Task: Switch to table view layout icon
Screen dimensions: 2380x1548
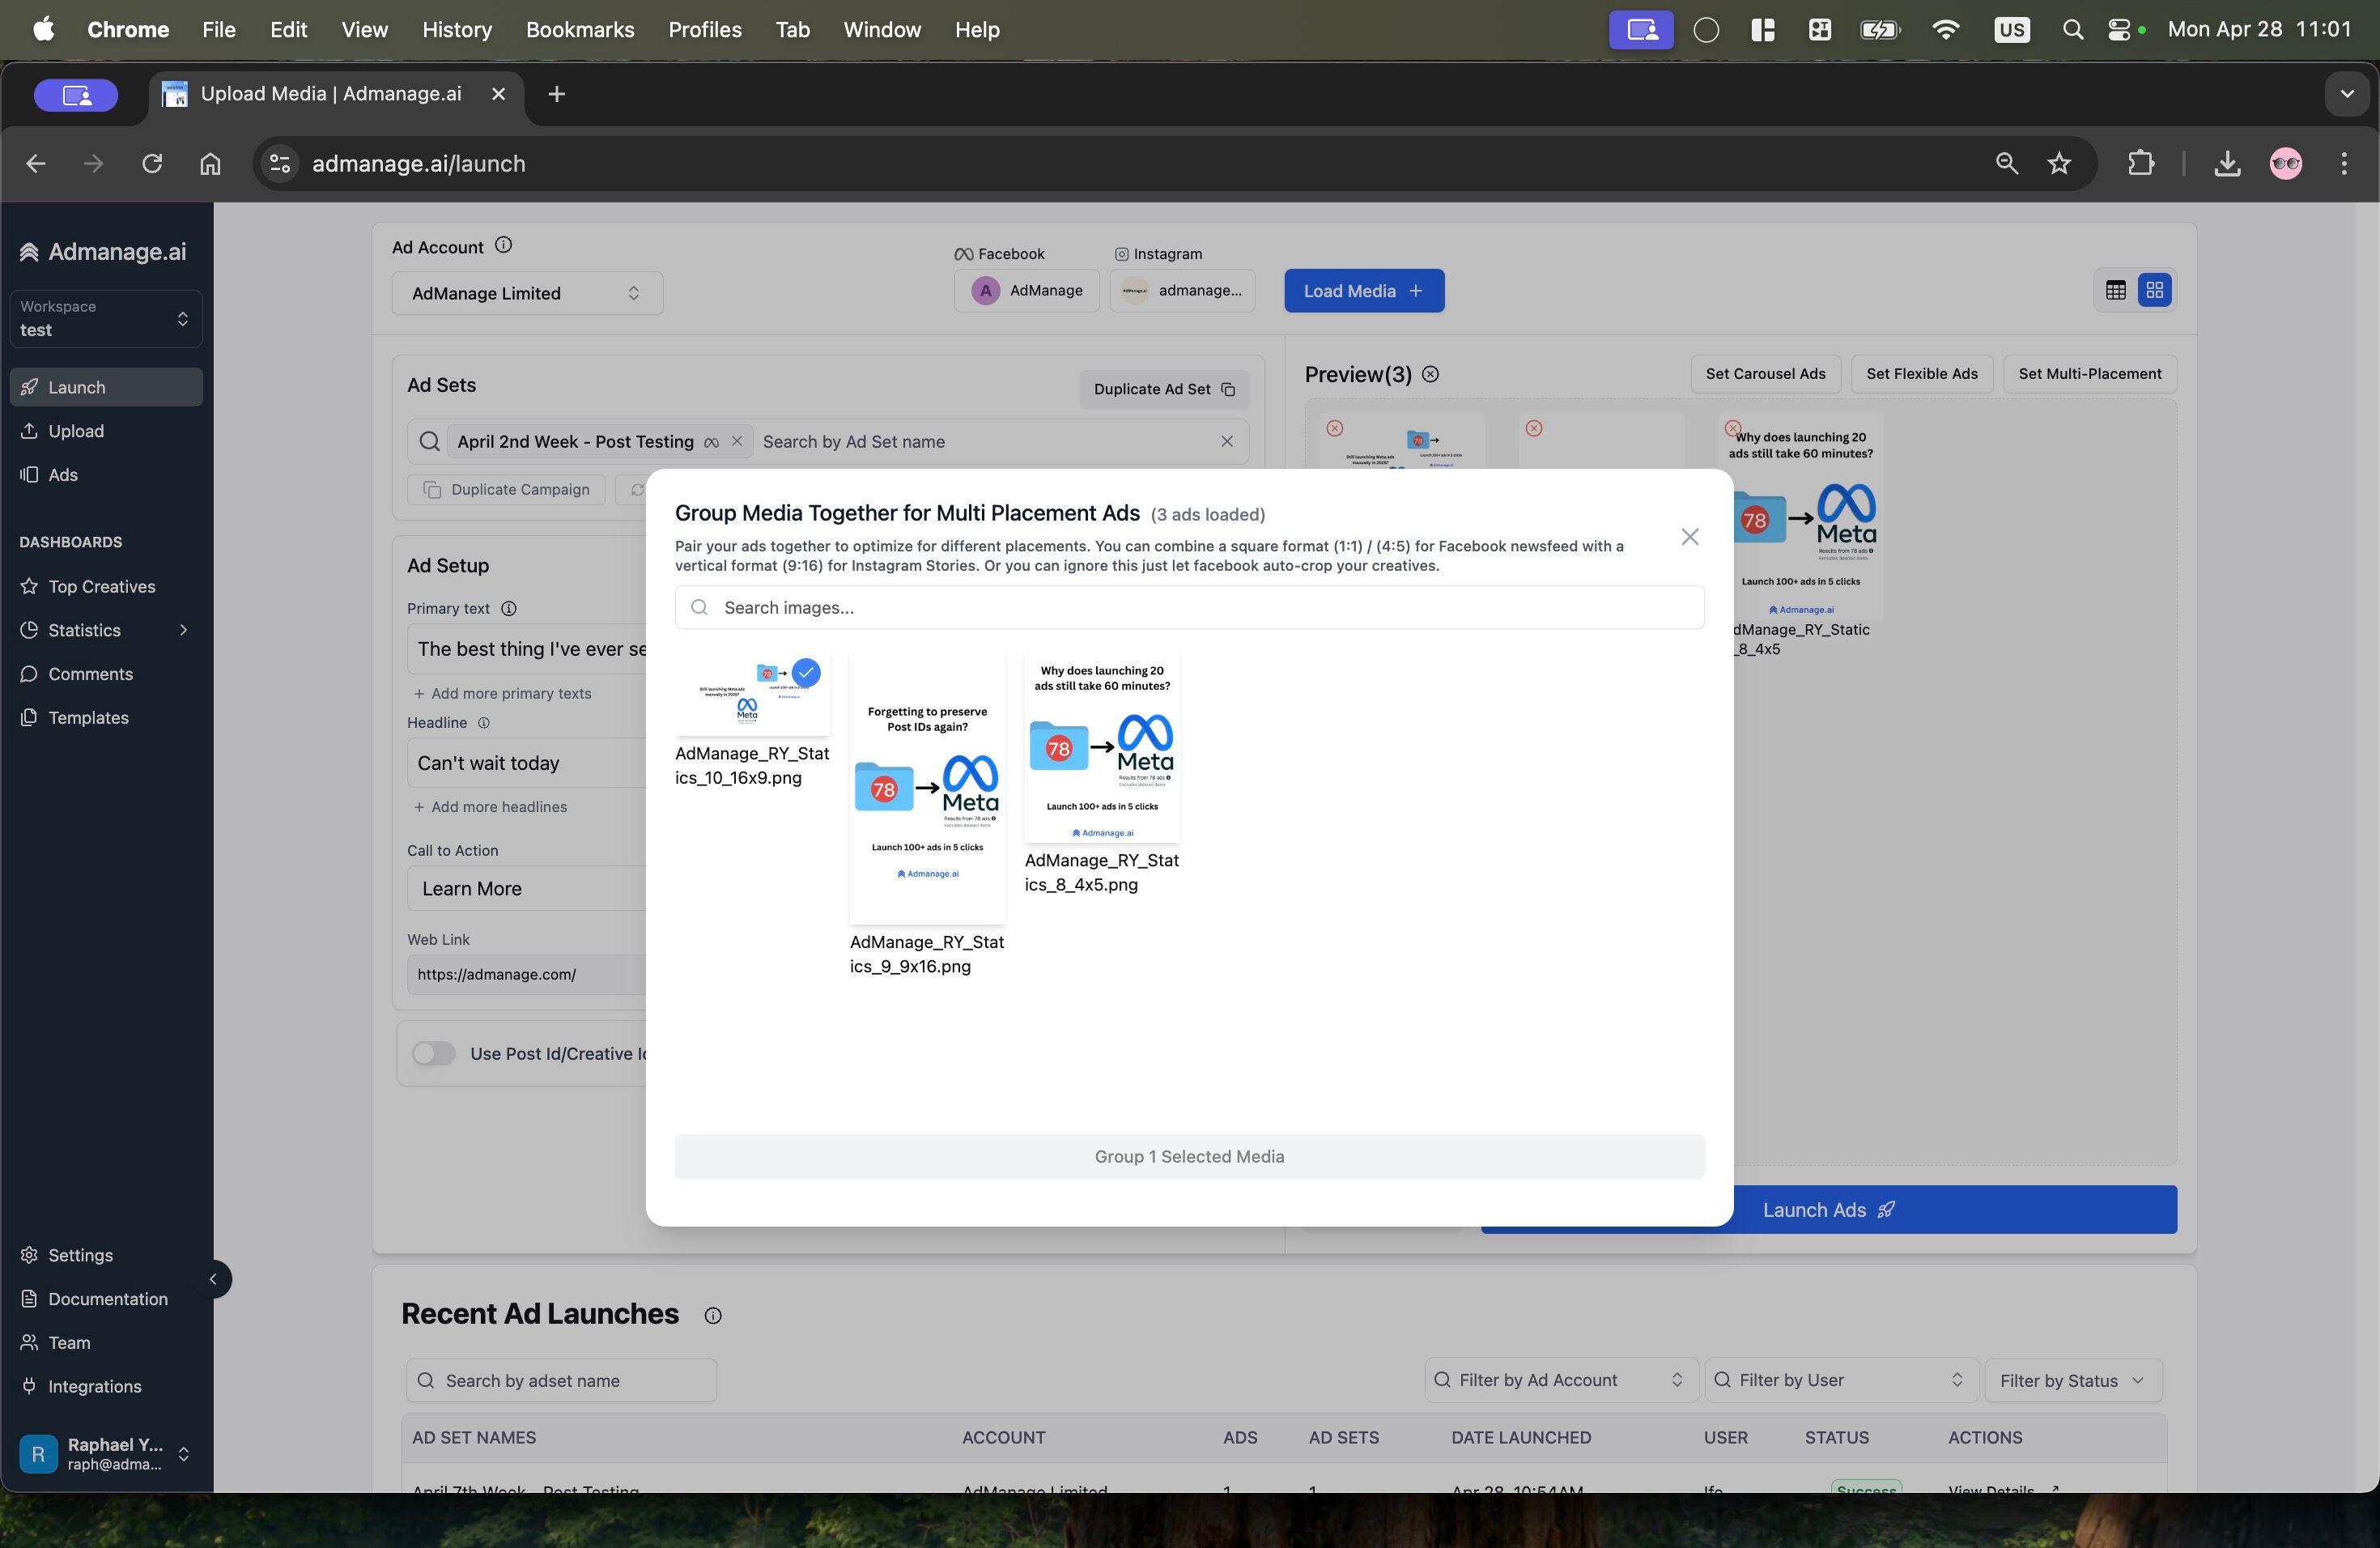Action: (2115, 291)
